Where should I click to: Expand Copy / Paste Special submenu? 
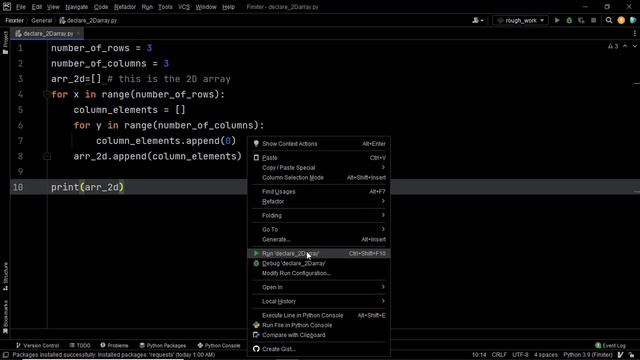(x=319, y=168)
